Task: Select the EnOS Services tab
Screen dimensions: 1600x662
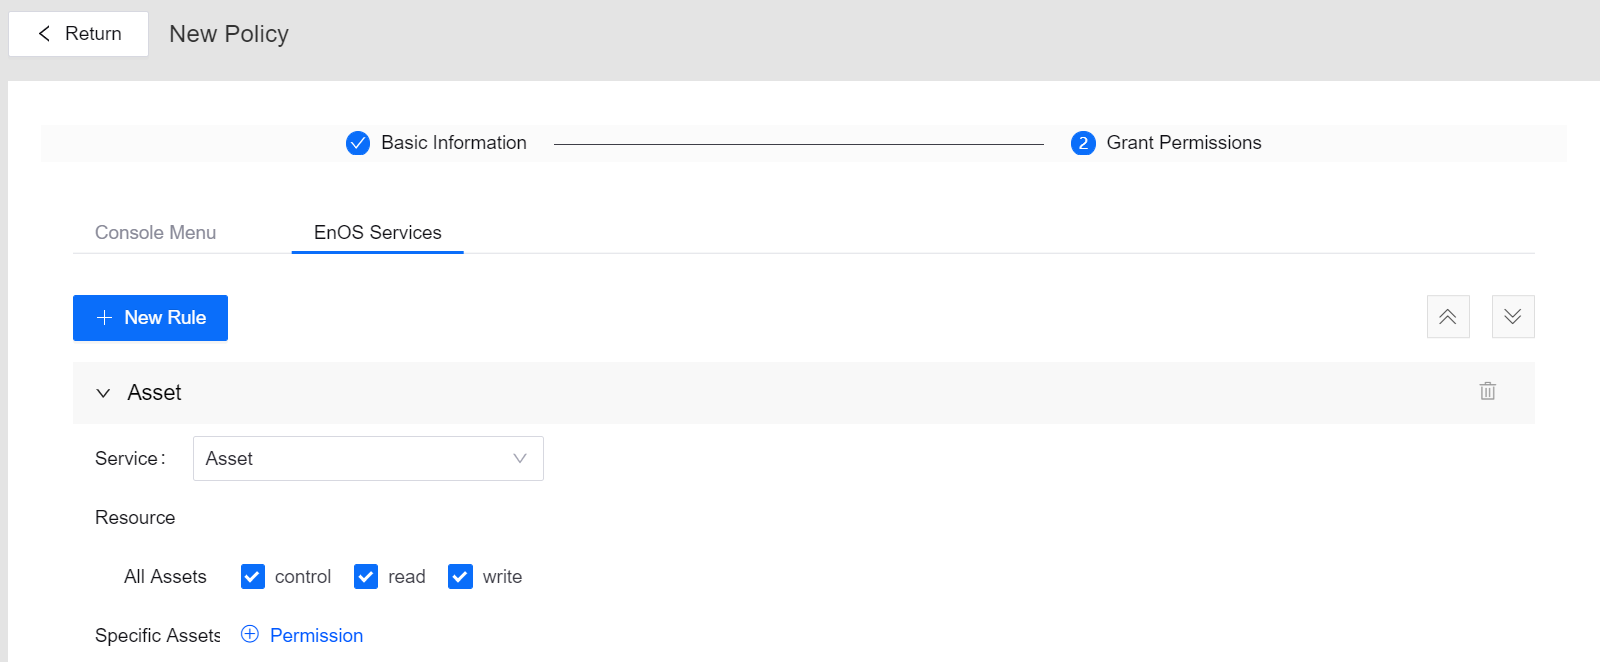Action: pyautogui.click(x=377, y=232)
